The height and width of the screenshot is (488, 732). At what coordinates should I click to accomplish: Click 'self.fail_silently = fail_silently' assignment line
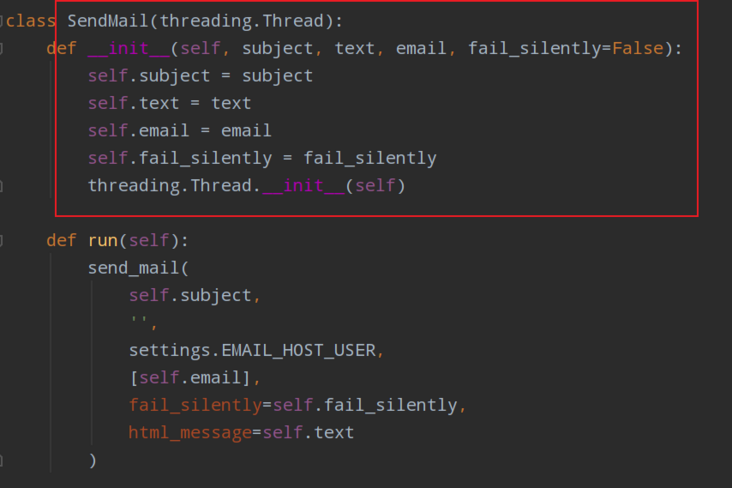[x=261, y=158]
